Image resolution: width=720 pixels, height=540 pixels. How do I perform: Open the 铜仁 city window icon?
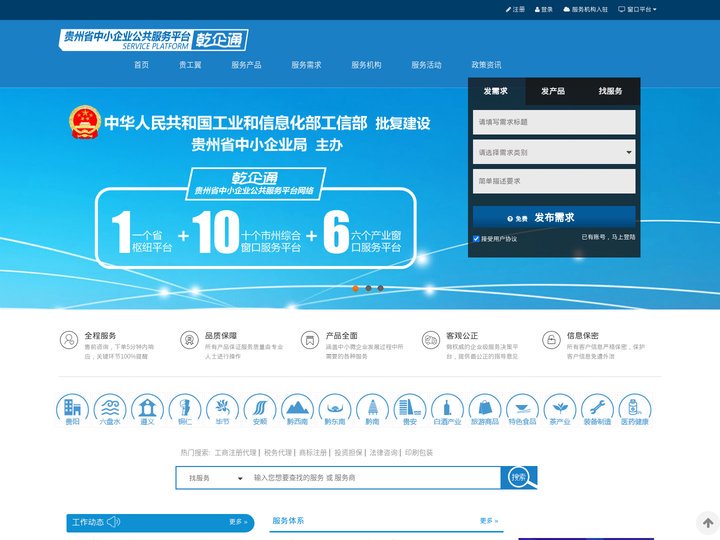(x=185, y=410)
